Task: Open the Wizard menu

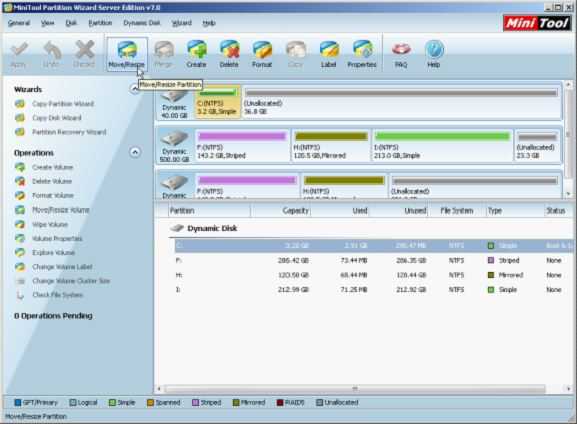Action: pos(182,23)
